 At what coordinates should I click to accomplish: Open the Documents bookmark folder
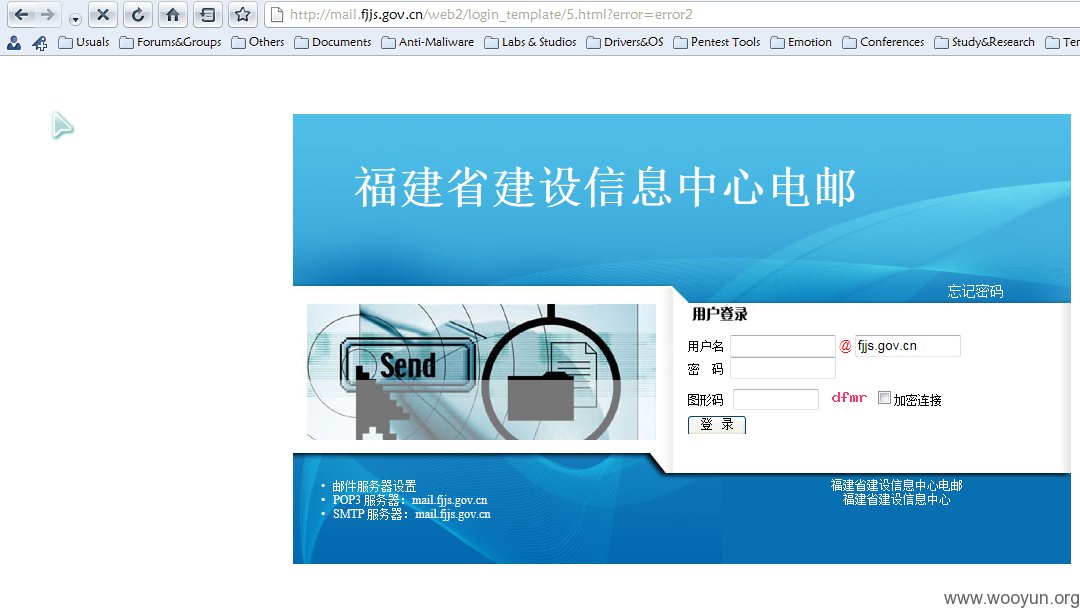pyautogui.click(x=333, y=42)
